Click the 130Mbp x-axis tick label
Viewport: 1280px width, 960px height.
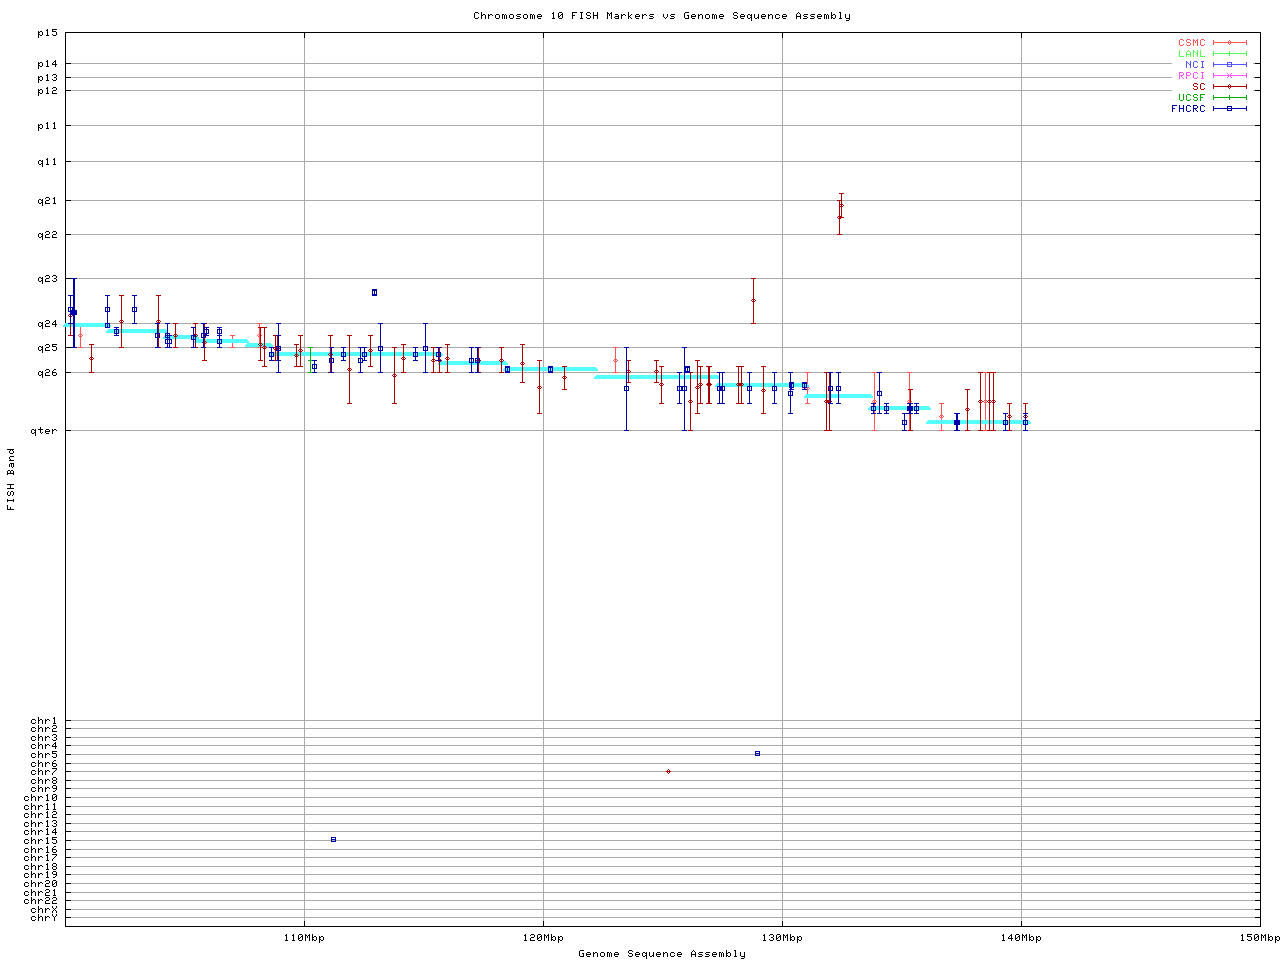tap(782, 938)
